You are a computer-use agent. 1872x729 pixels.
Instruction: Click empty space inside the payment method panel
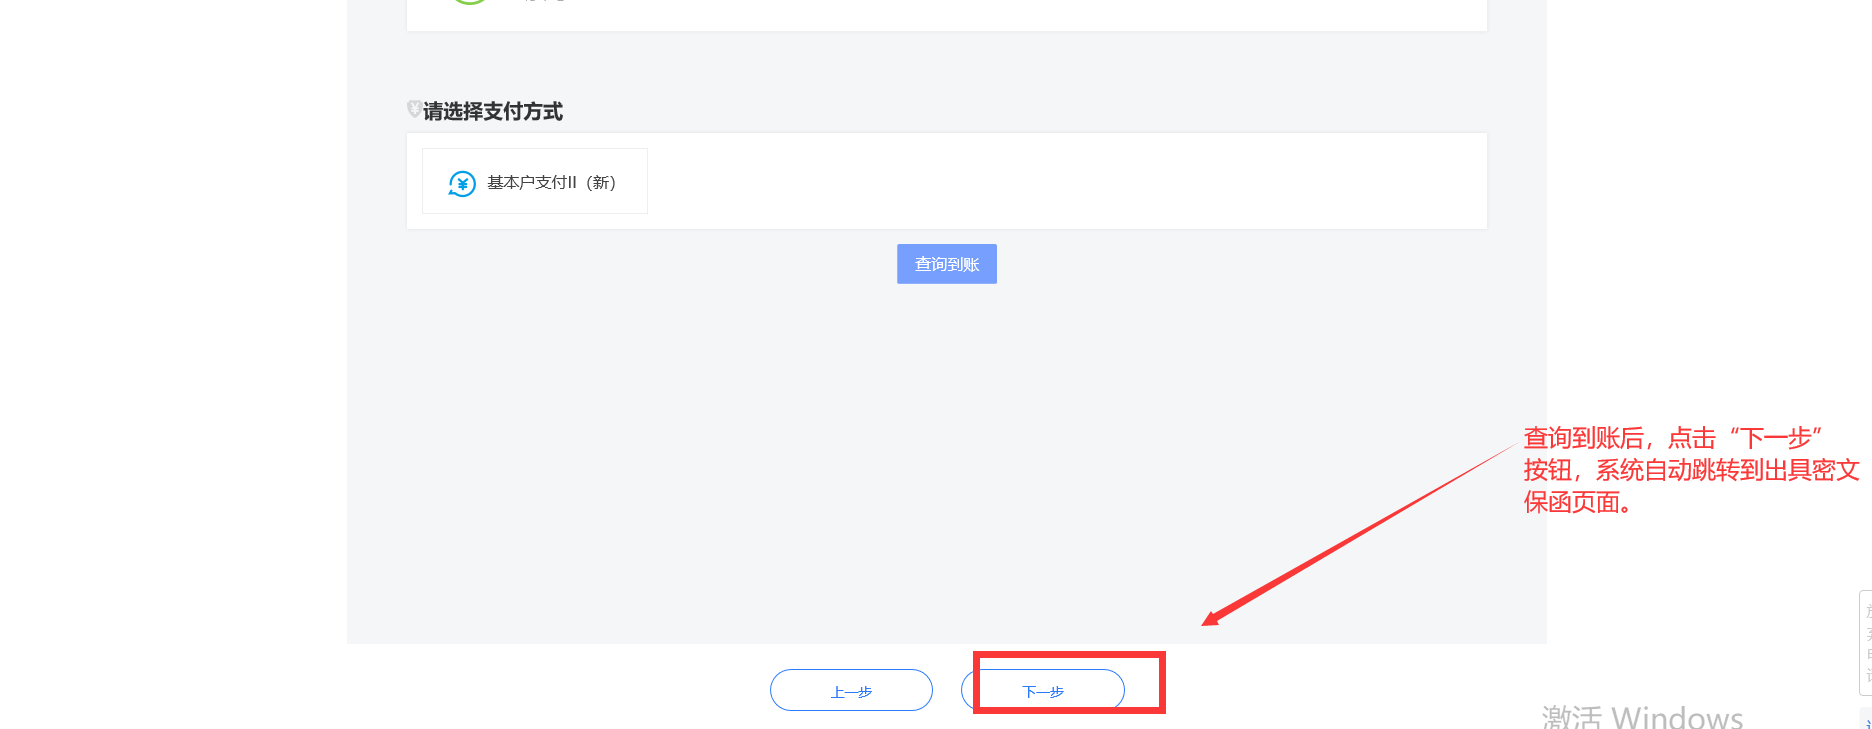[x=1050, y=181]
